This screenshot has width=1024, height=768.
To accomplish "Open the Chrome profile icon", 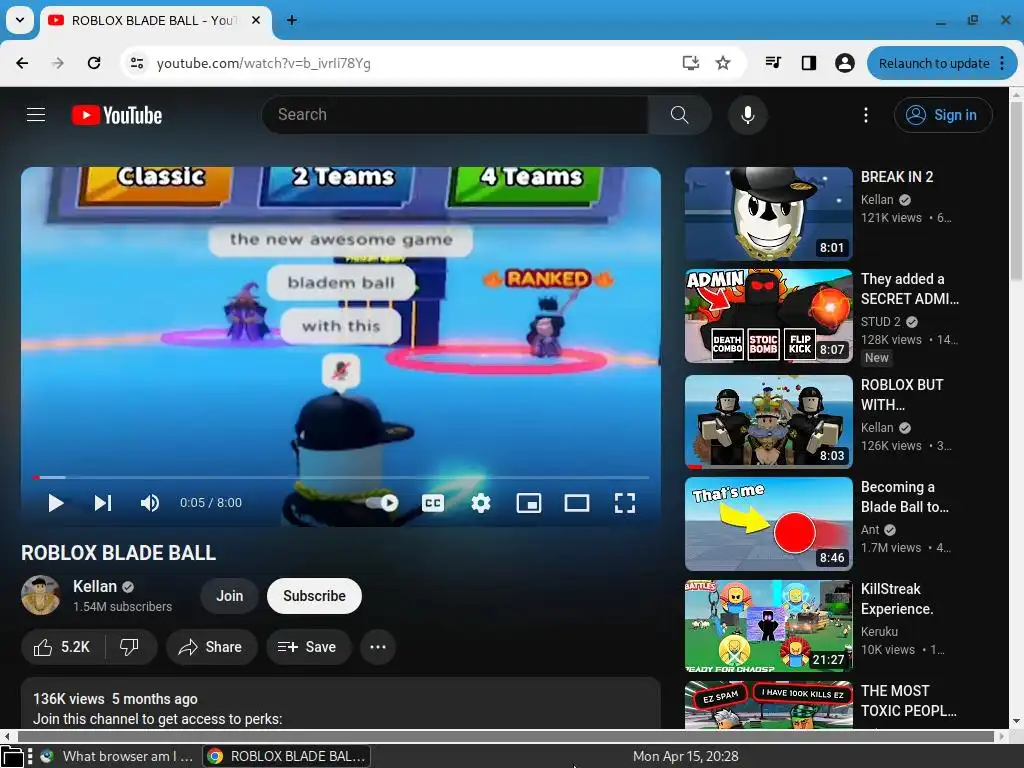I will pyautogui.click(x=845, y=63).
